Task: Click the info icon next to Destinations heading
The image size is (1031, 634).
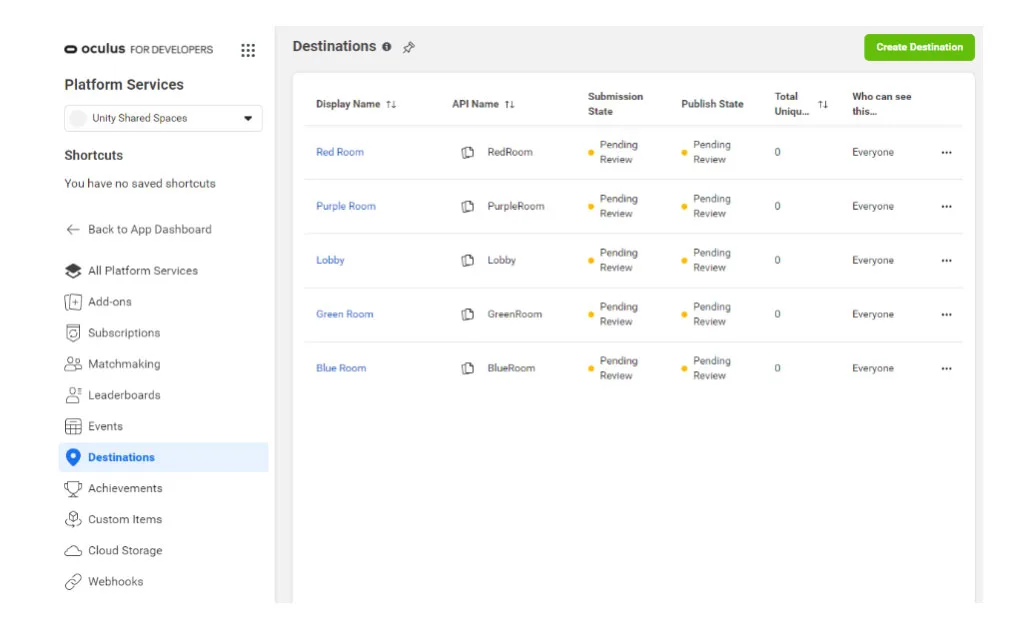Action: click(x=387, y=47)
